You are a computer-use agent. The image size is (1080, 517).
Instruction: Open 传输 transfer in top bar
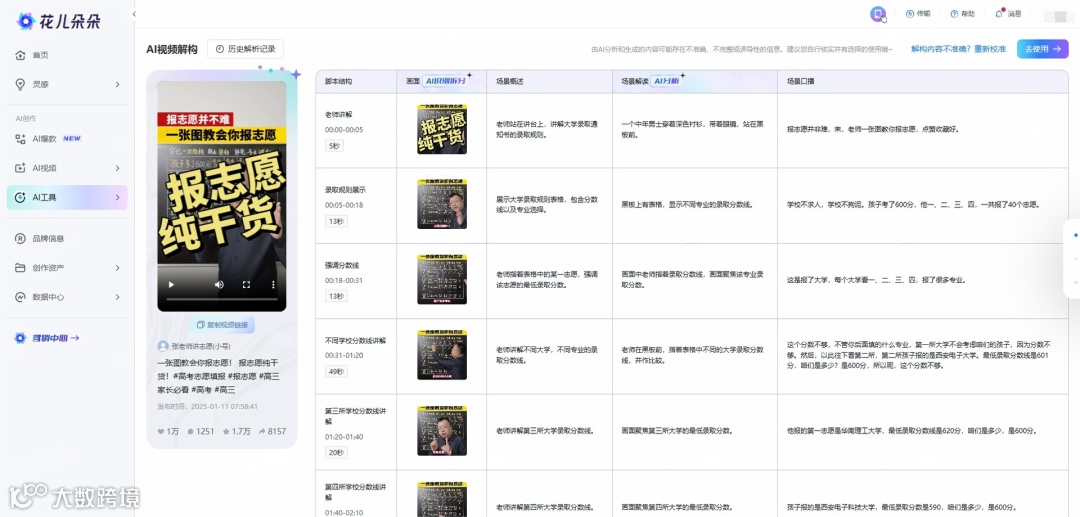pyautogui.click(x=918, y=14)
